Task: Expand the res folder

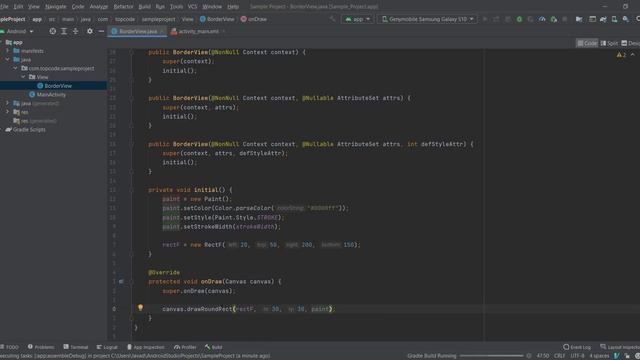Action: [7, 111]
